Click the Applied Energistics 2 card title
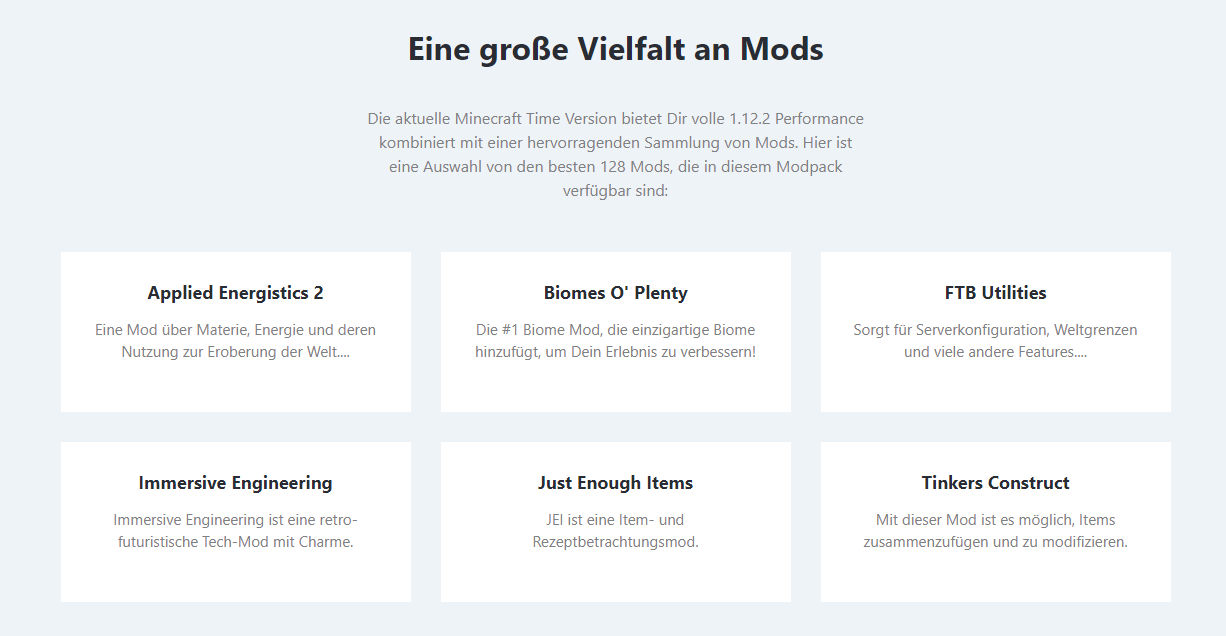1226x636 pixels. (235, 293)
